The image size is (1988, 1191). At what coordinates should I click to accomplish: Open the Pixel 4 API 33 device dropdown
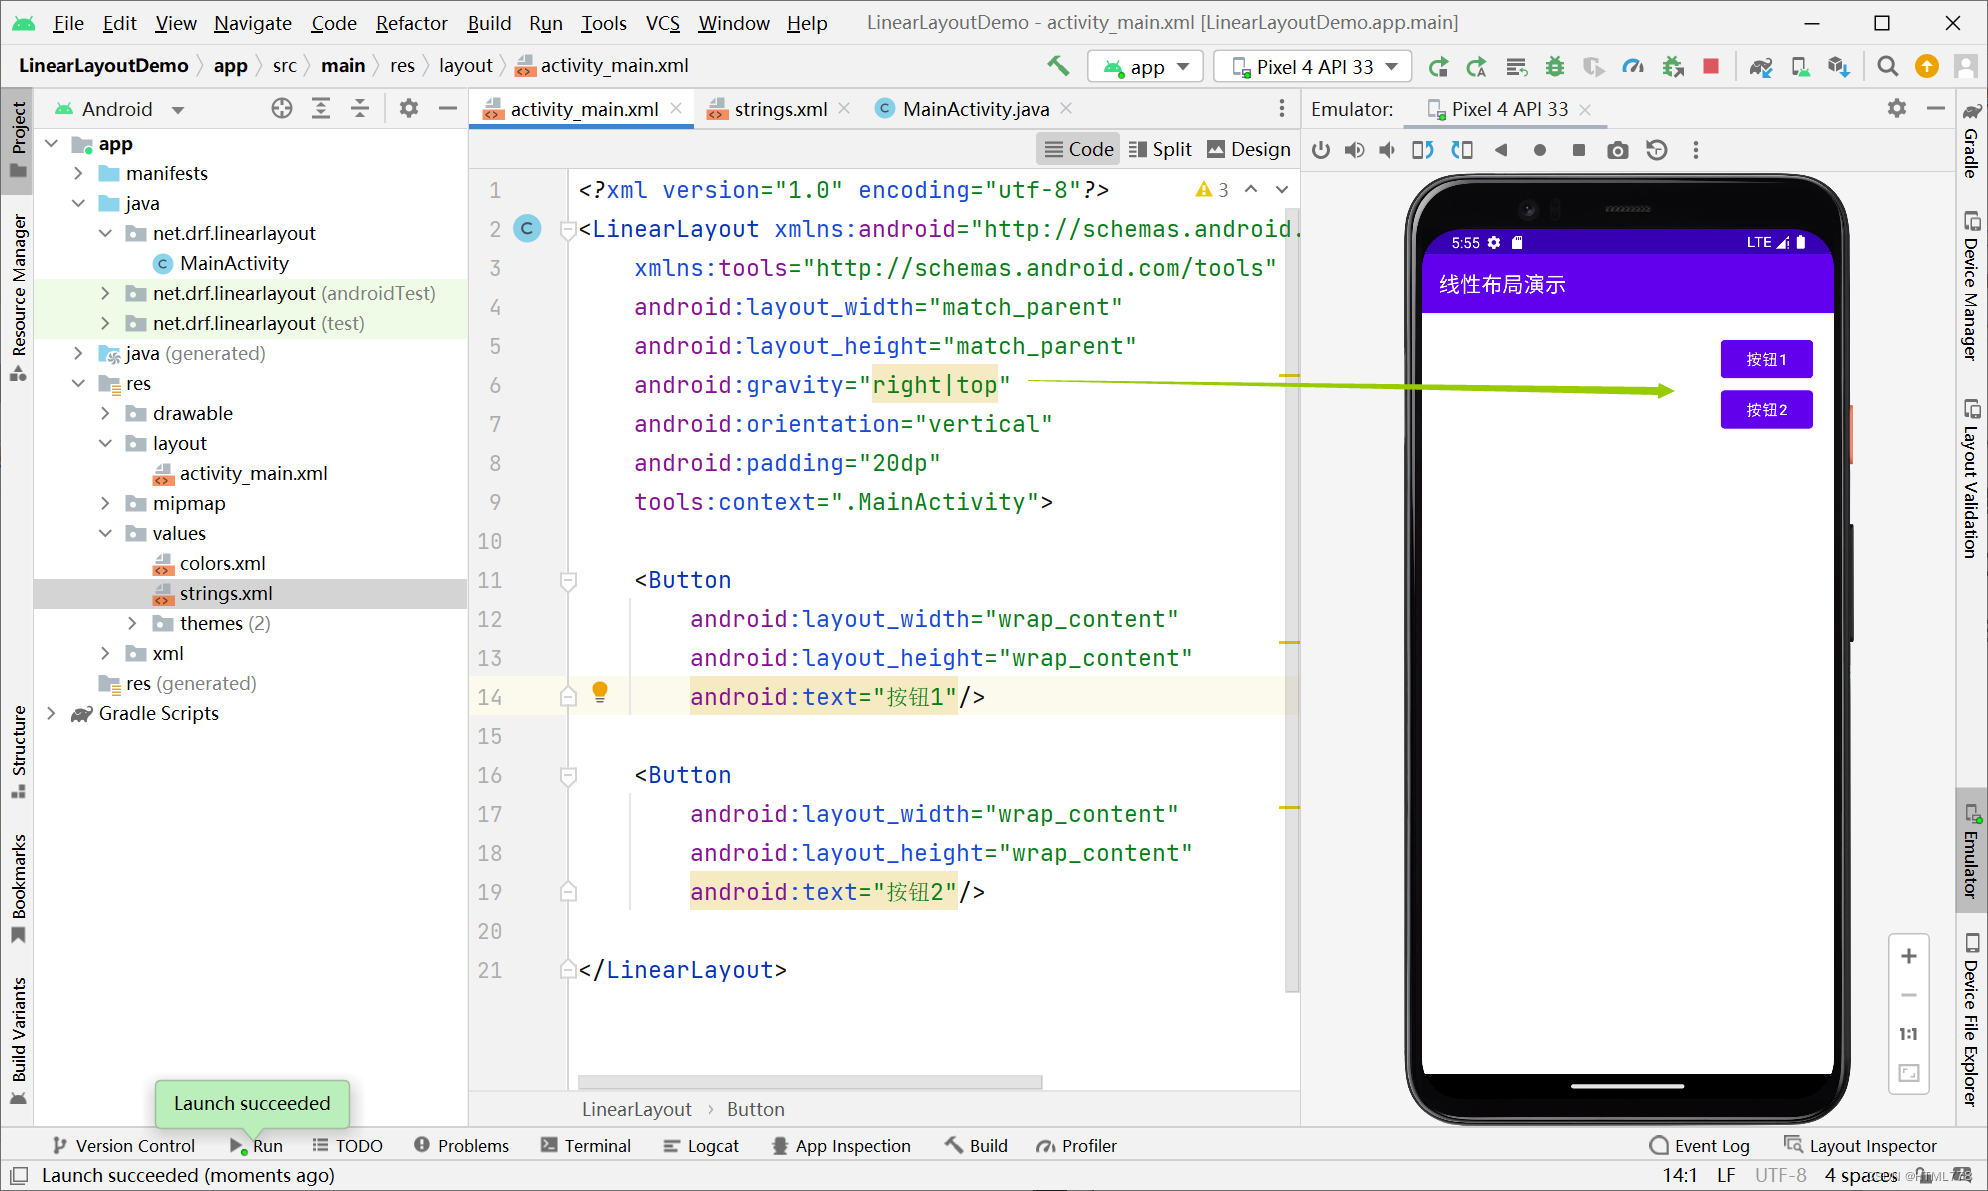click(1313, 66)
